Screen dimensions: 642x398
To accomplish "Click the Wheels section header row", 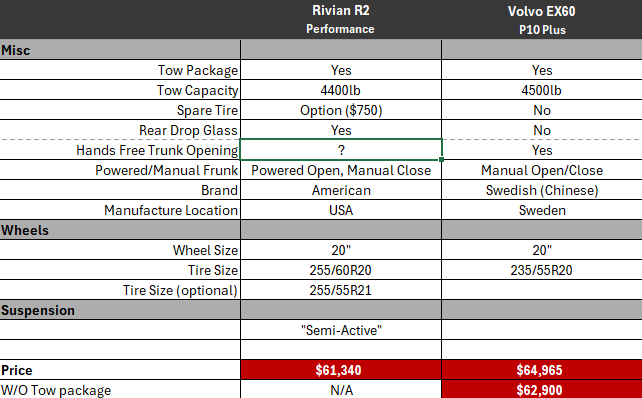I will (321, 230).
